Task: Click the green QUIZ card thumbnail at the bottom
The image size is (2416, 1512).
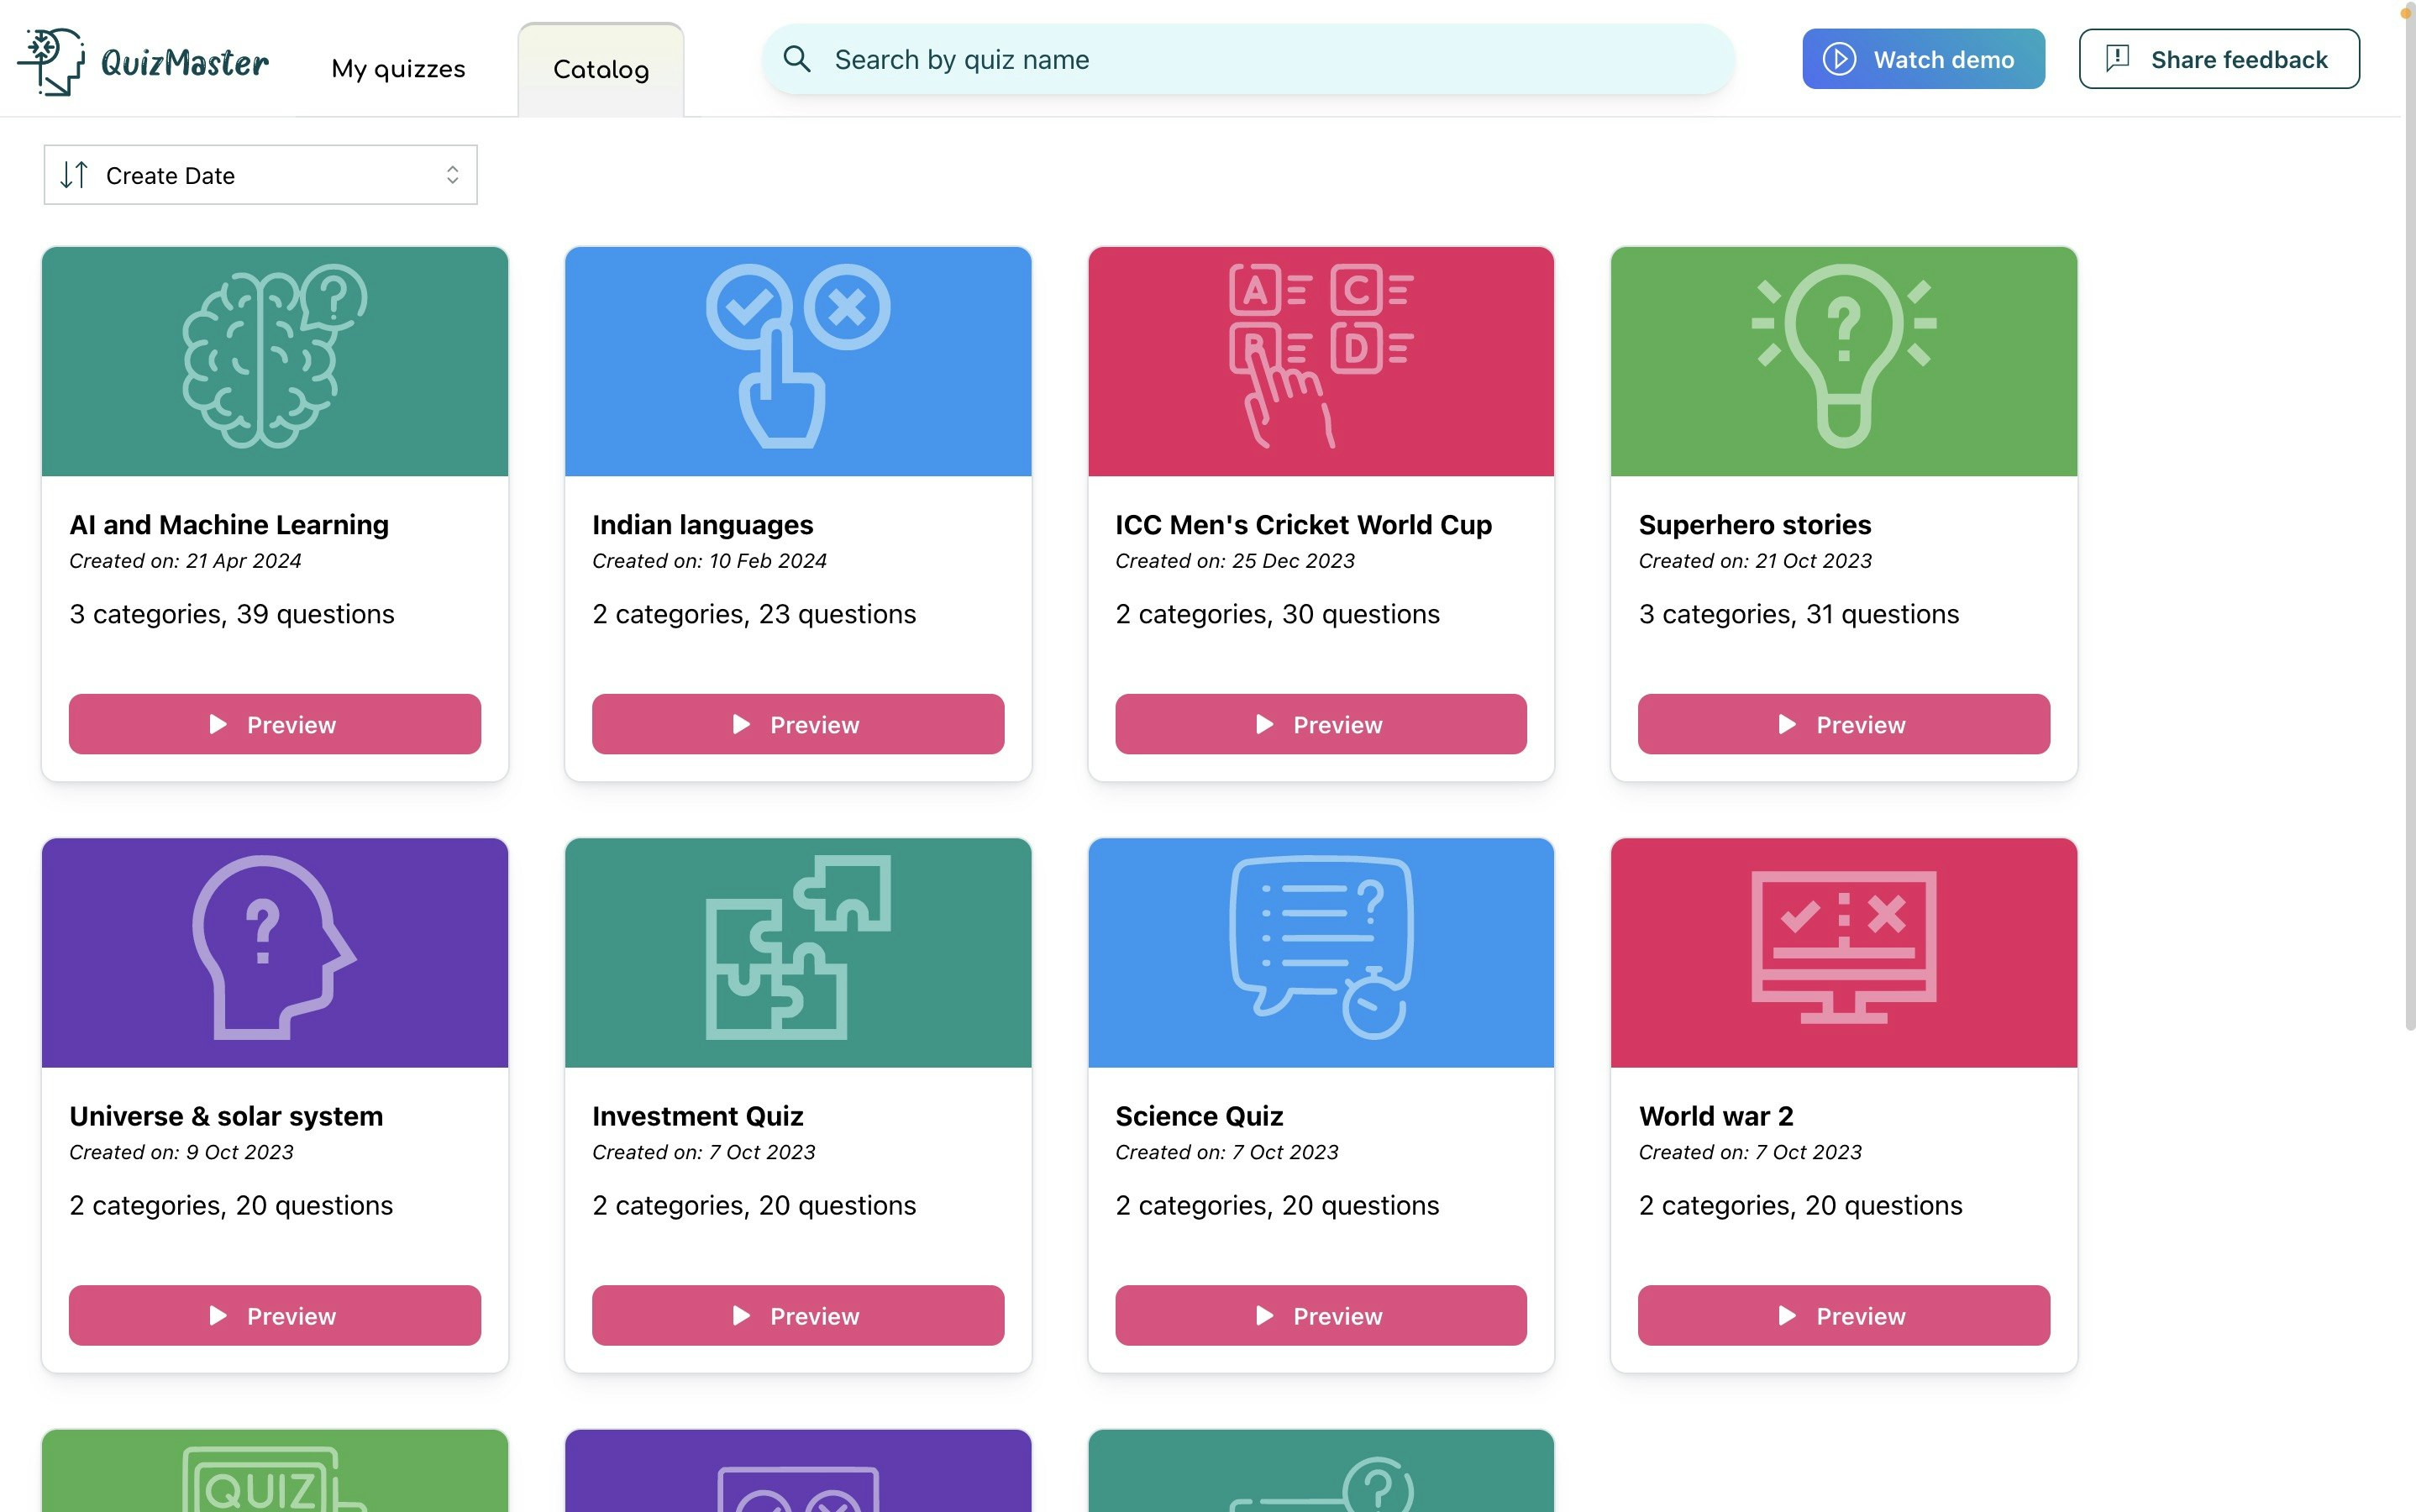Action: pyautogui.click(x=275, y=1471)
